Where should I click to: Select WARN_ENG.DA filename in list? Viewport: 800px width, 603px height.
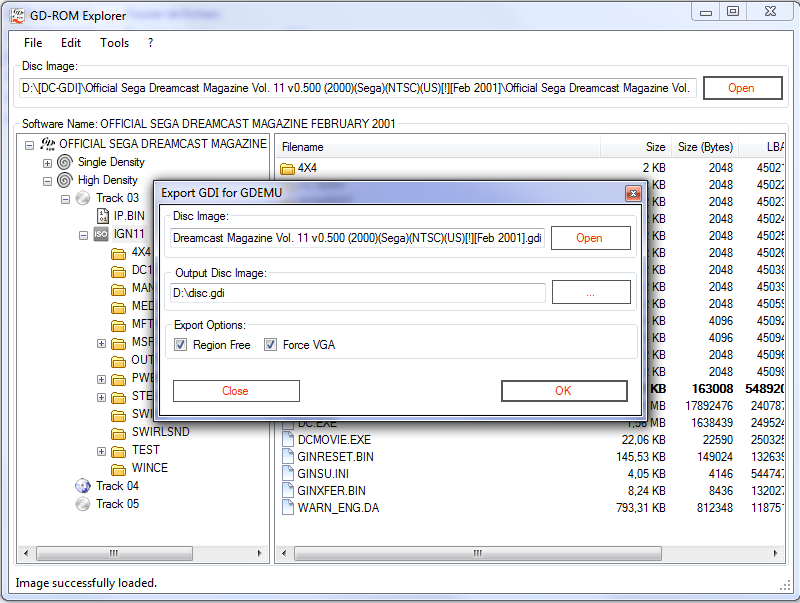[338, 508]
